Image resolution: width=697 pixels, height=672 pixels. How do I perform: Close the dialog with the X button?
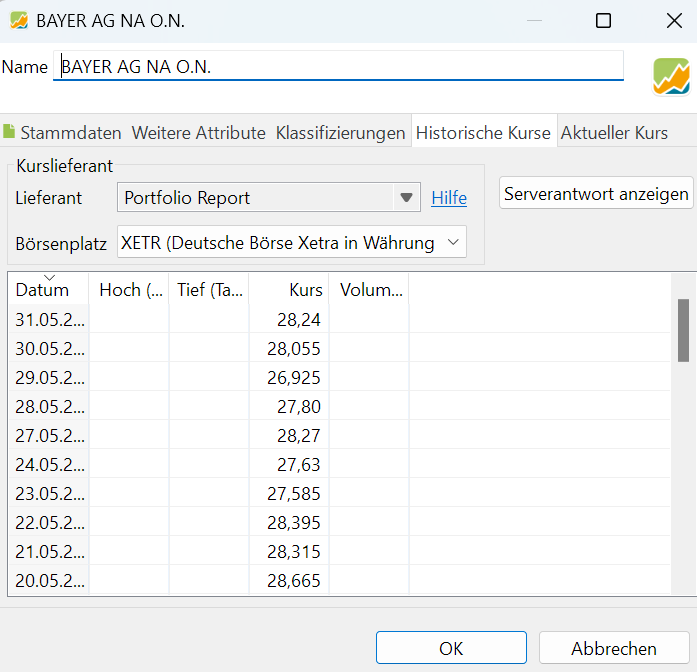(x=674, y=20)
